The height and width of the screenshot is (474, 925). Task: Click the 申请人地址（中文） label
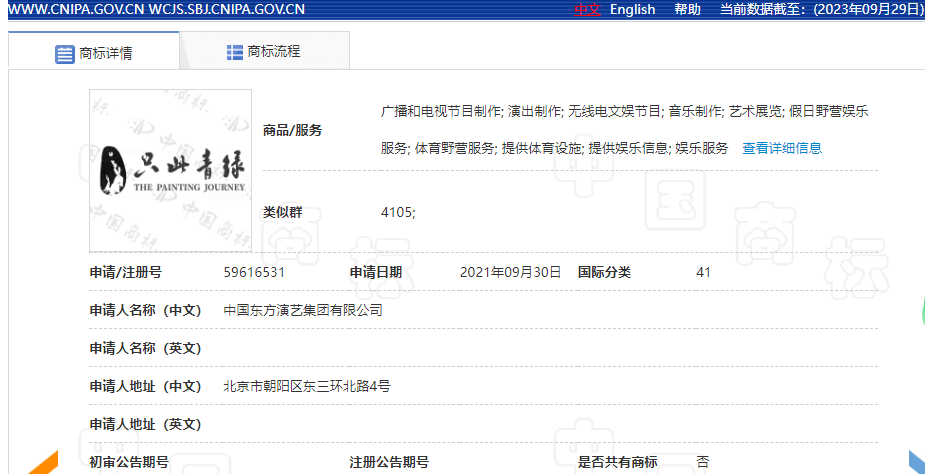(x=145, y=387)
